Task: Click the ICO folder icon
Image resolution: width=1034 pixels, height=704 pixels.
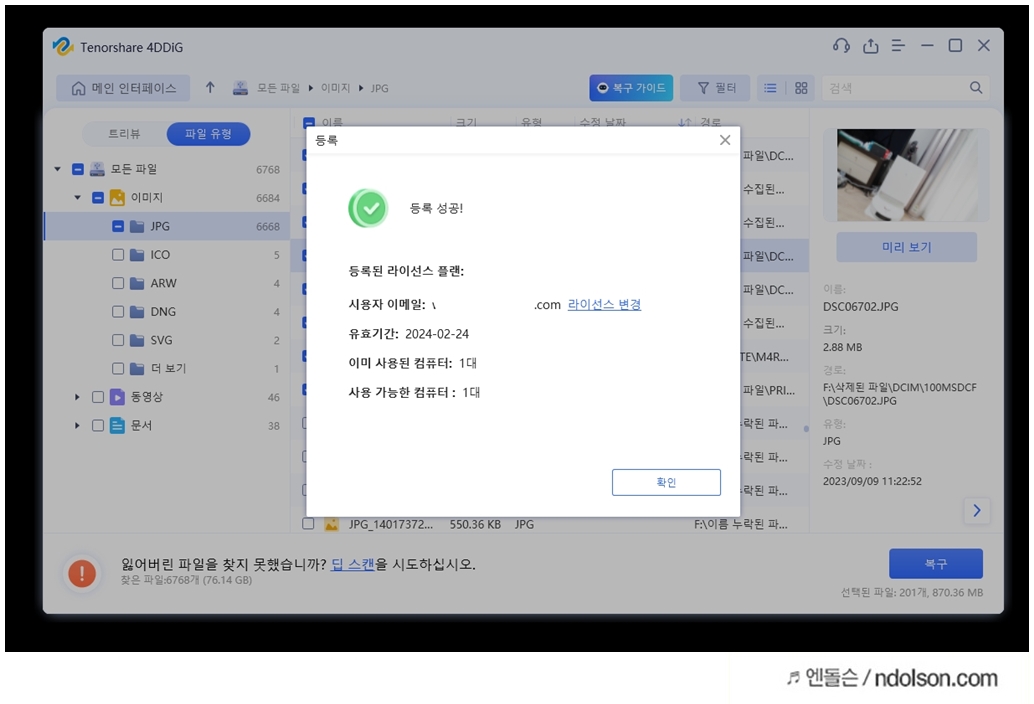Action: coord(137,254)
